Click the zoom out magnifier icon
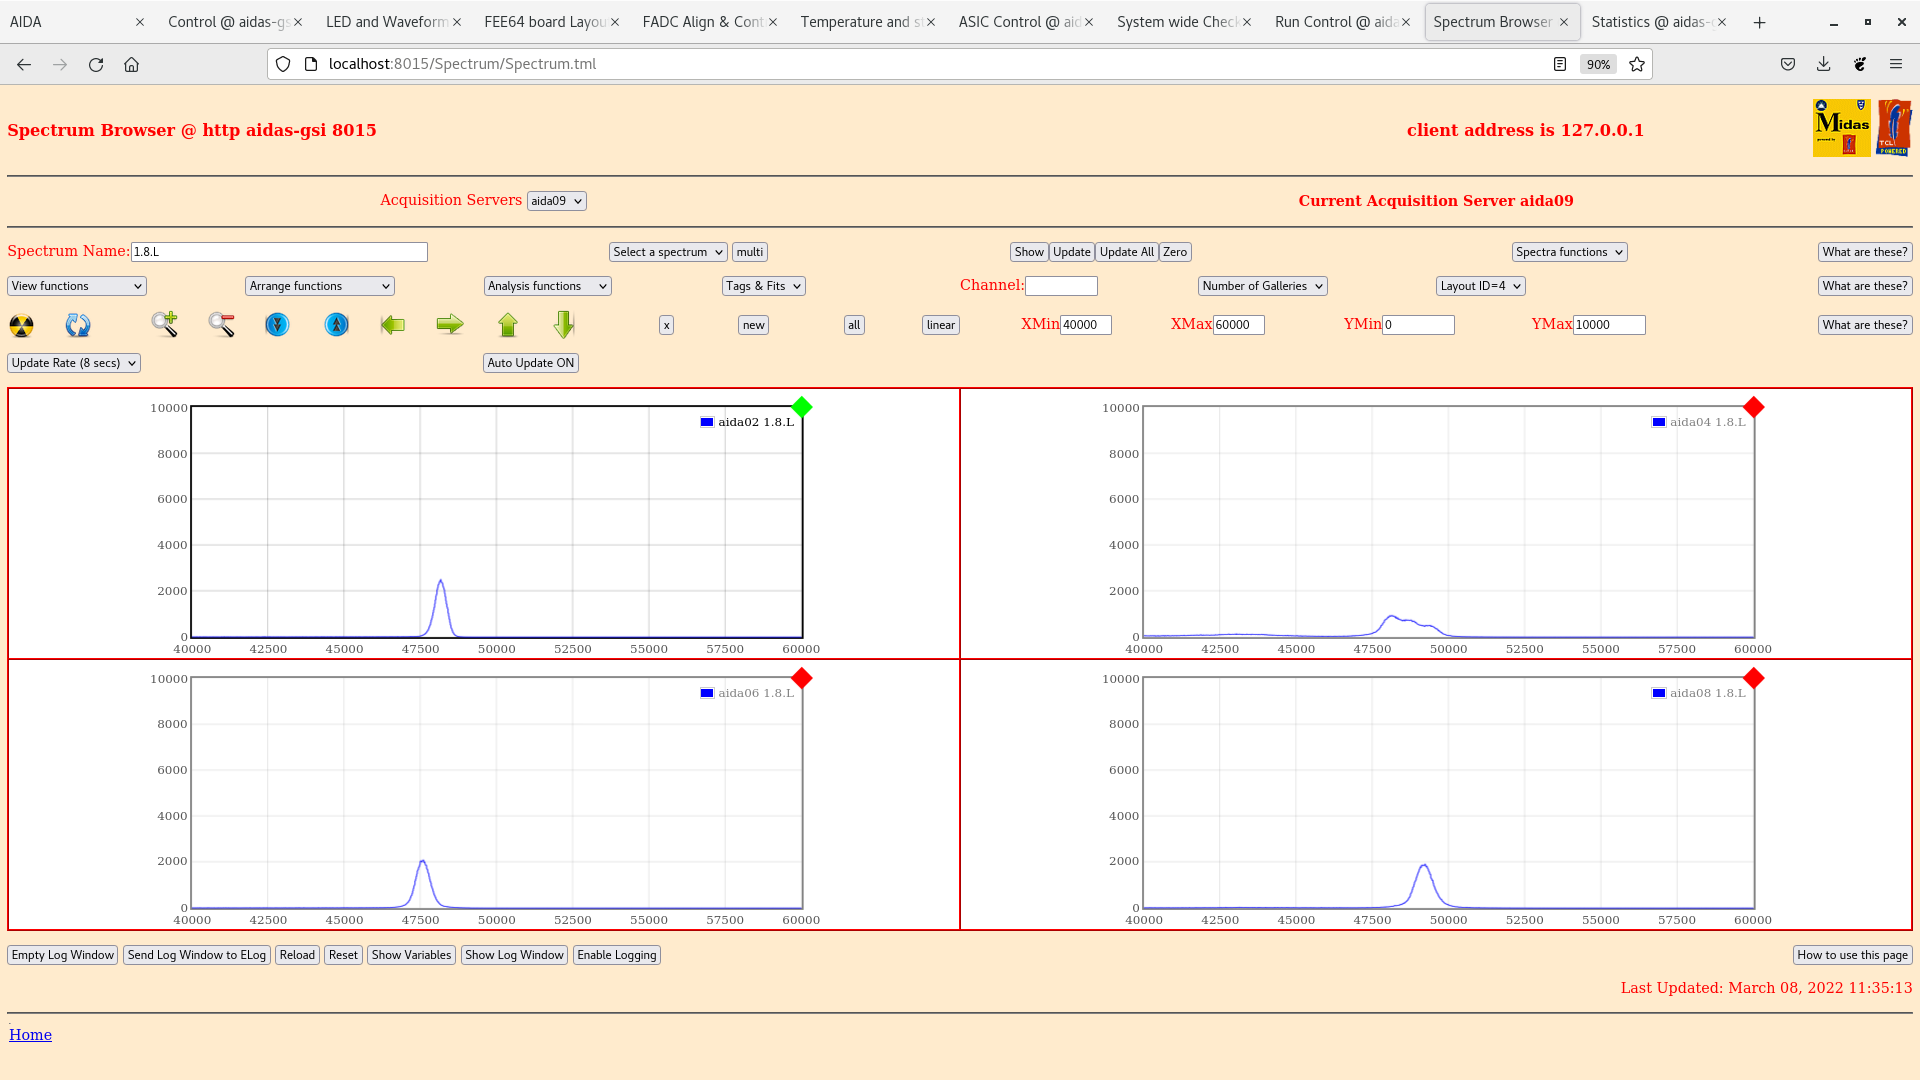Image resolution: width=1920 pixels, height=1080 pixels. [221, 324]
